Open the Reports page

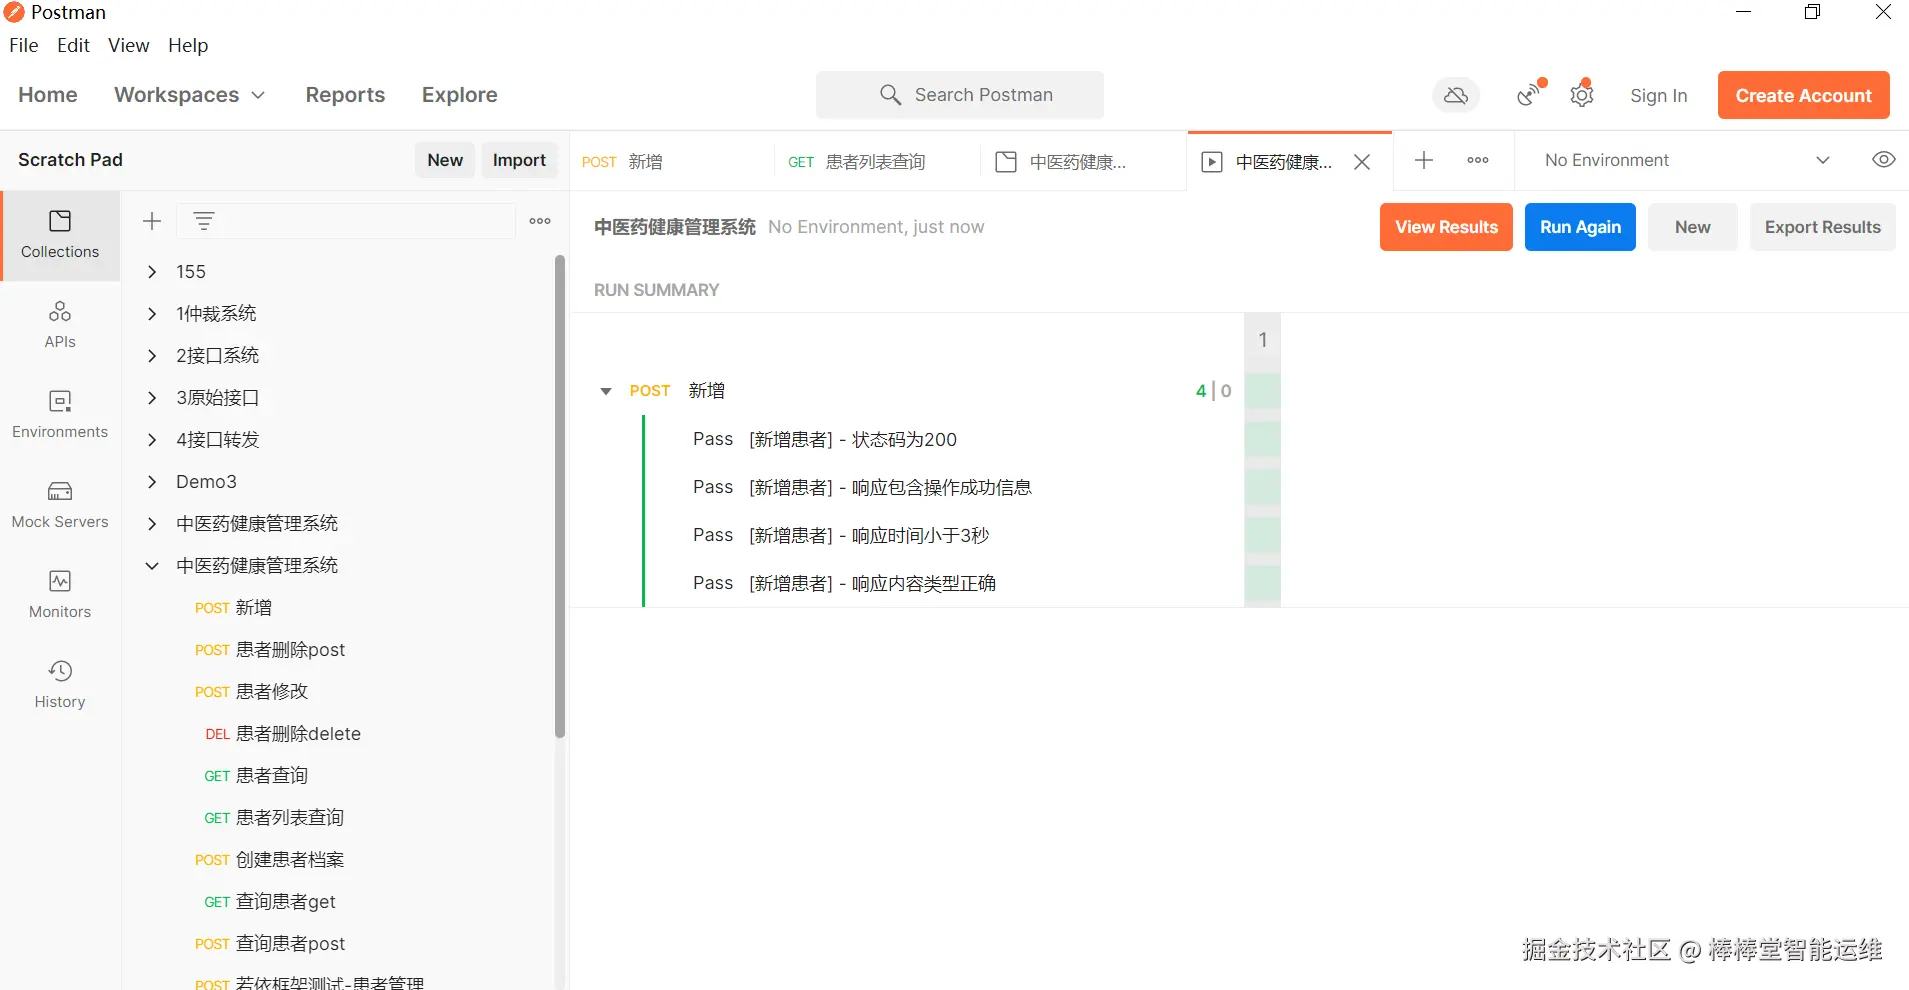point(345,95)
